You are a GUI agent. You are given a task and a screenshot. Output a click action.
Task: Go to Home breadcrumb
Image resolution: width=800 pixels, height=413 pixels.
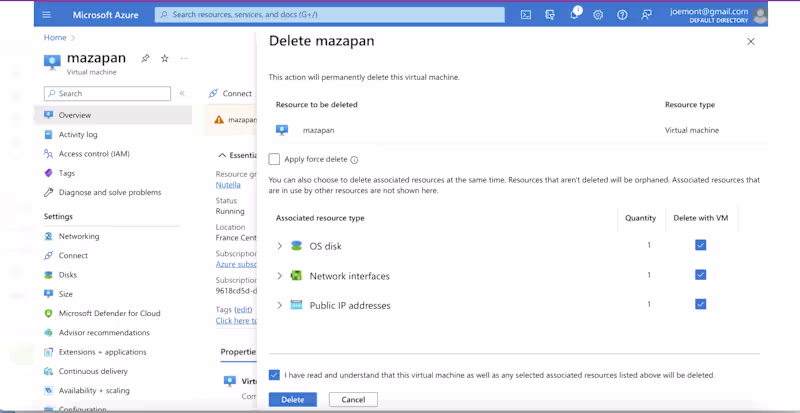tap(55, 37)
